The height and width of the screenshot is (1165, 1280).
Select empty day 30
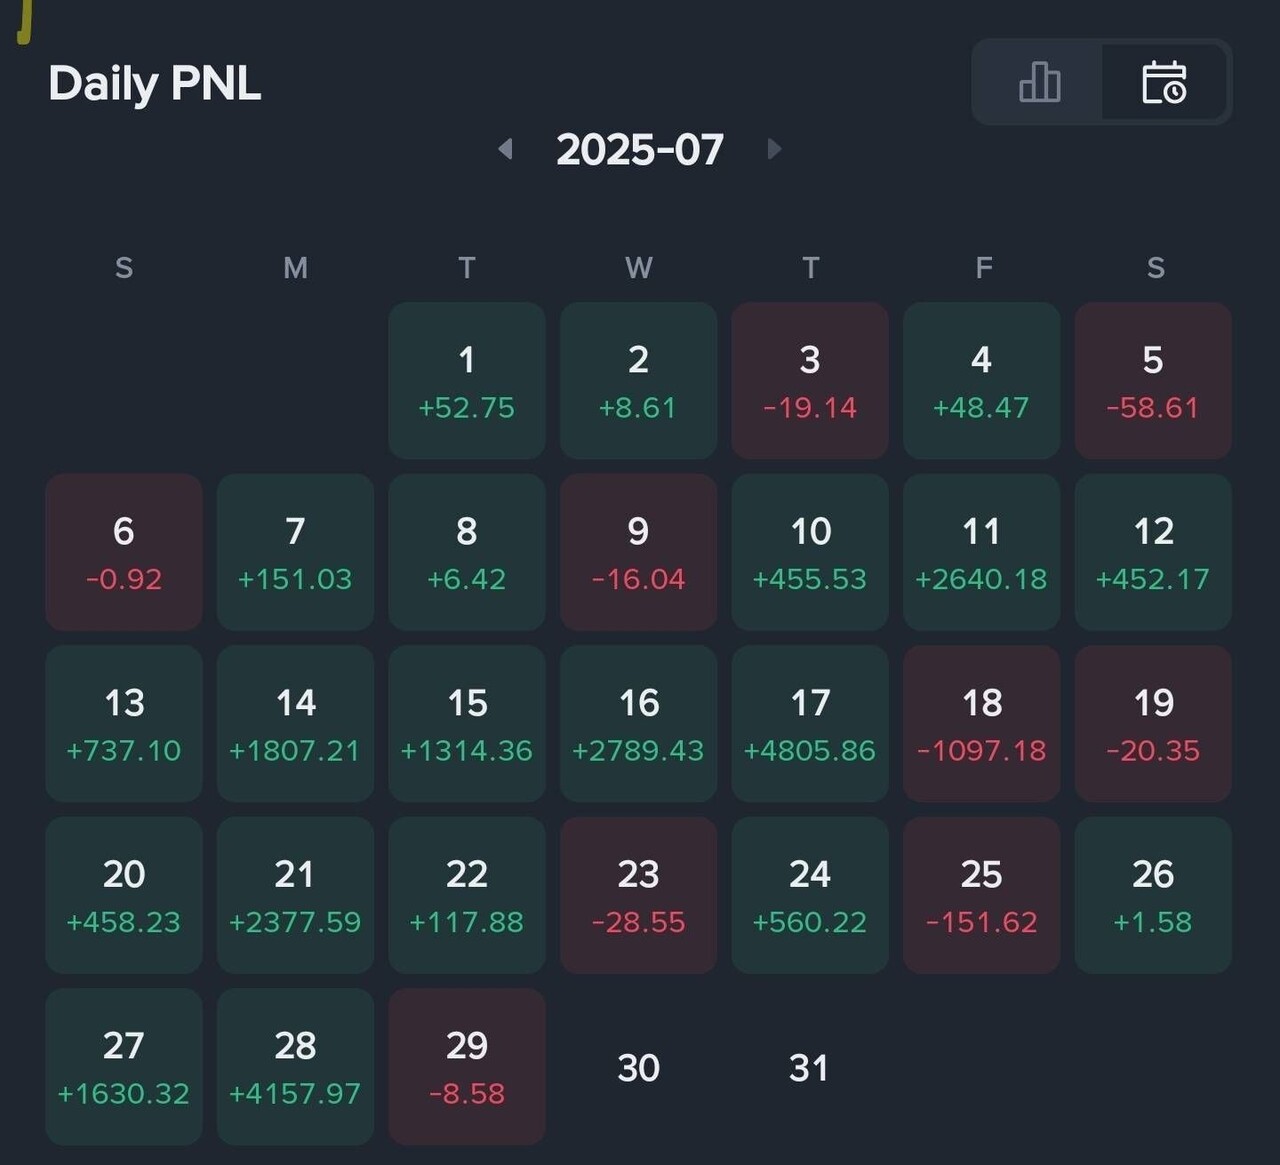click(638, 1068)
